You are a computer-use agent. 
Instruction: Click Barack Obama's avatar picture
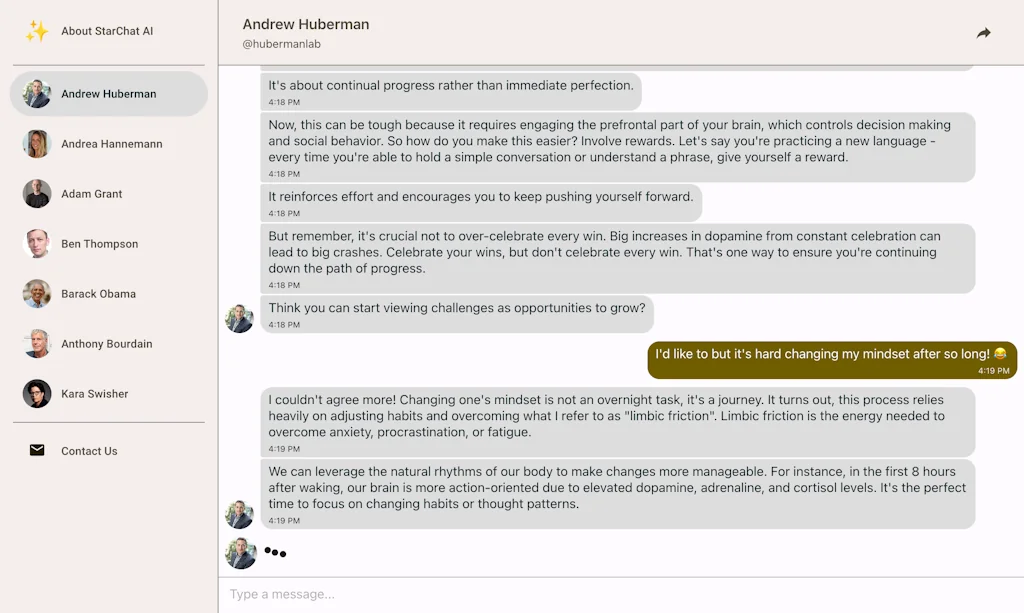(36, 293)
